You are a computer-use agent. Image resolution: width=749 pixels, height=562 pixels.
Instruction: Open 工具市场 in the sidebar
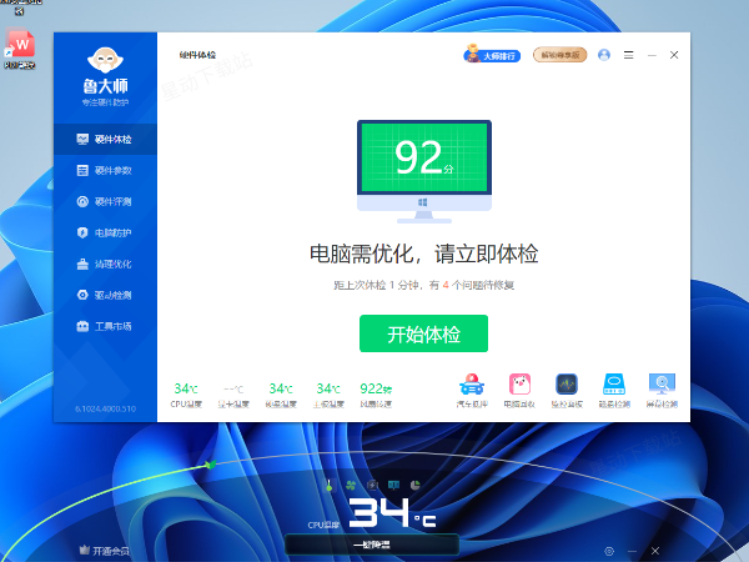105,326
